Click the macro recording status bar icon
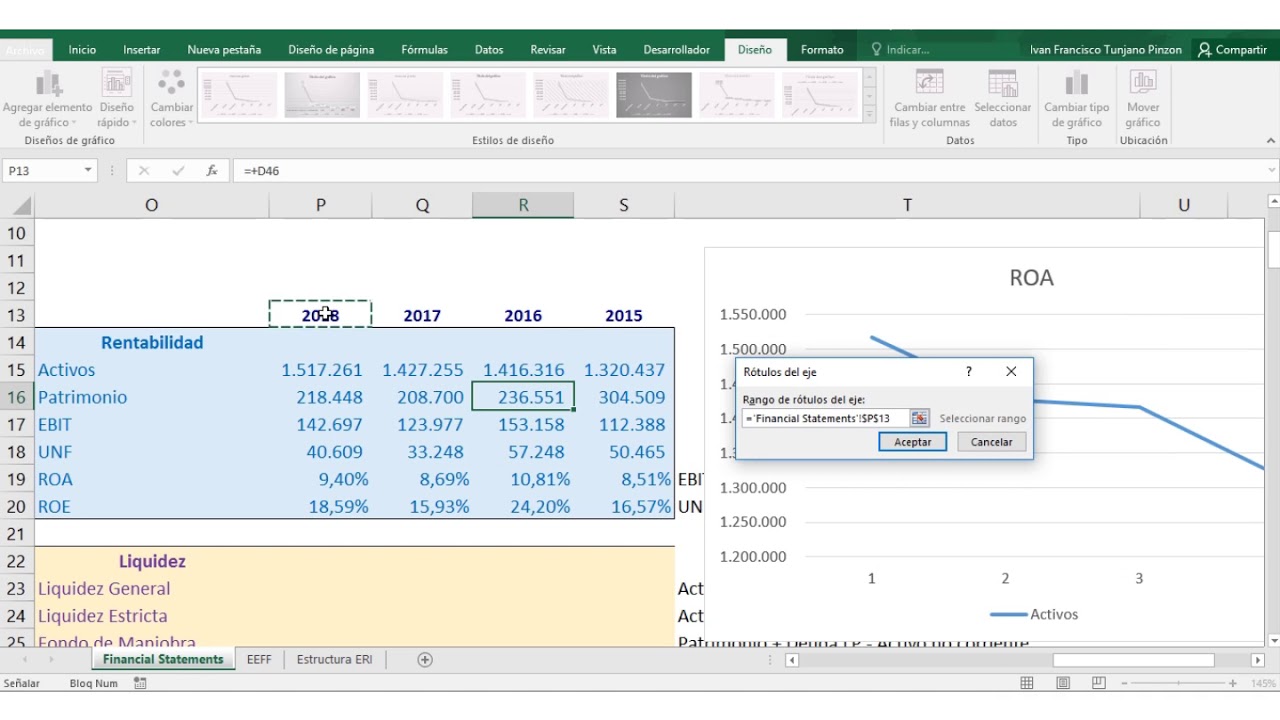Viewport: 1280px width, 720px height. point(140,683)
